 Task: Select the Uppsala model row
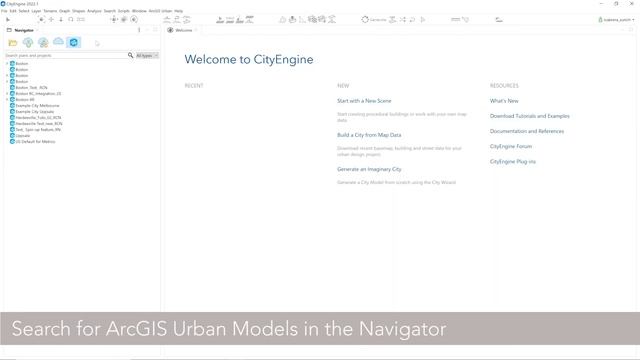point(20,136)
